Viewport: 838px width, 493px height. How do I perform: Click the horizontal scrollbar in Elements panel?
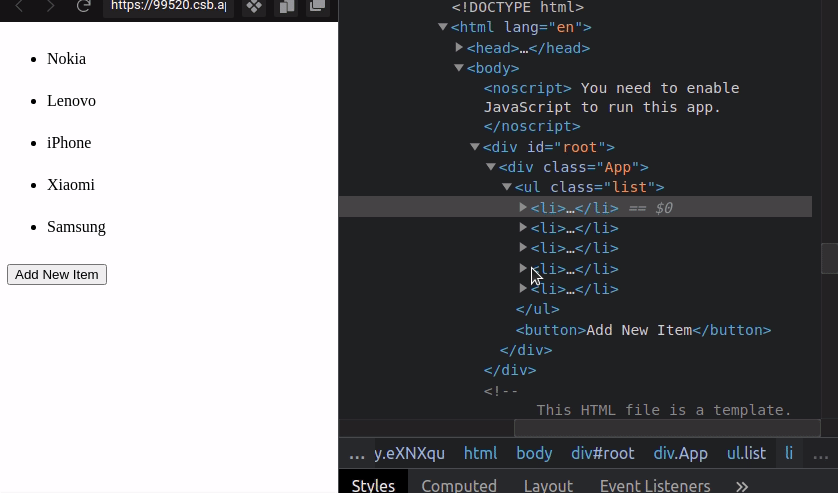point(666,428)
